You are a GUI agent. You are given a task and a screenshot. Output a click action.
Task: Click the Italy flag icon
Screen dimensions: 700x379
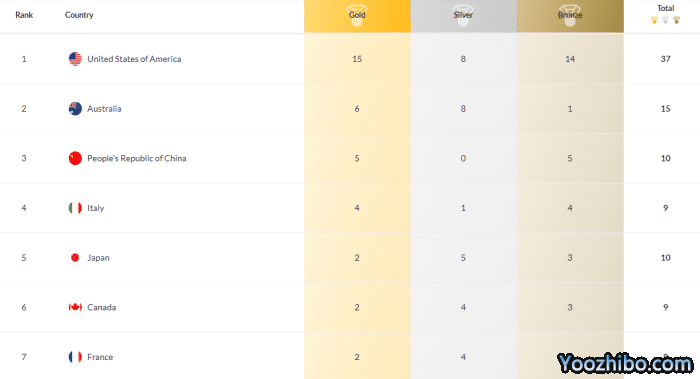(x=75, y=208)
